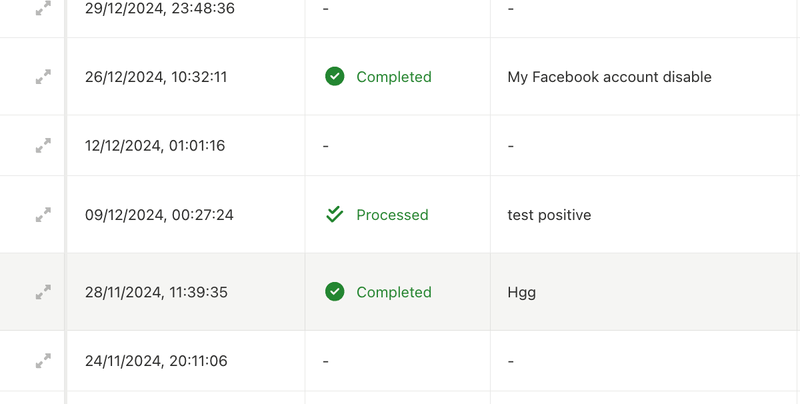
Task: Open the "test positive" comment cell
Action: (549, 215)
